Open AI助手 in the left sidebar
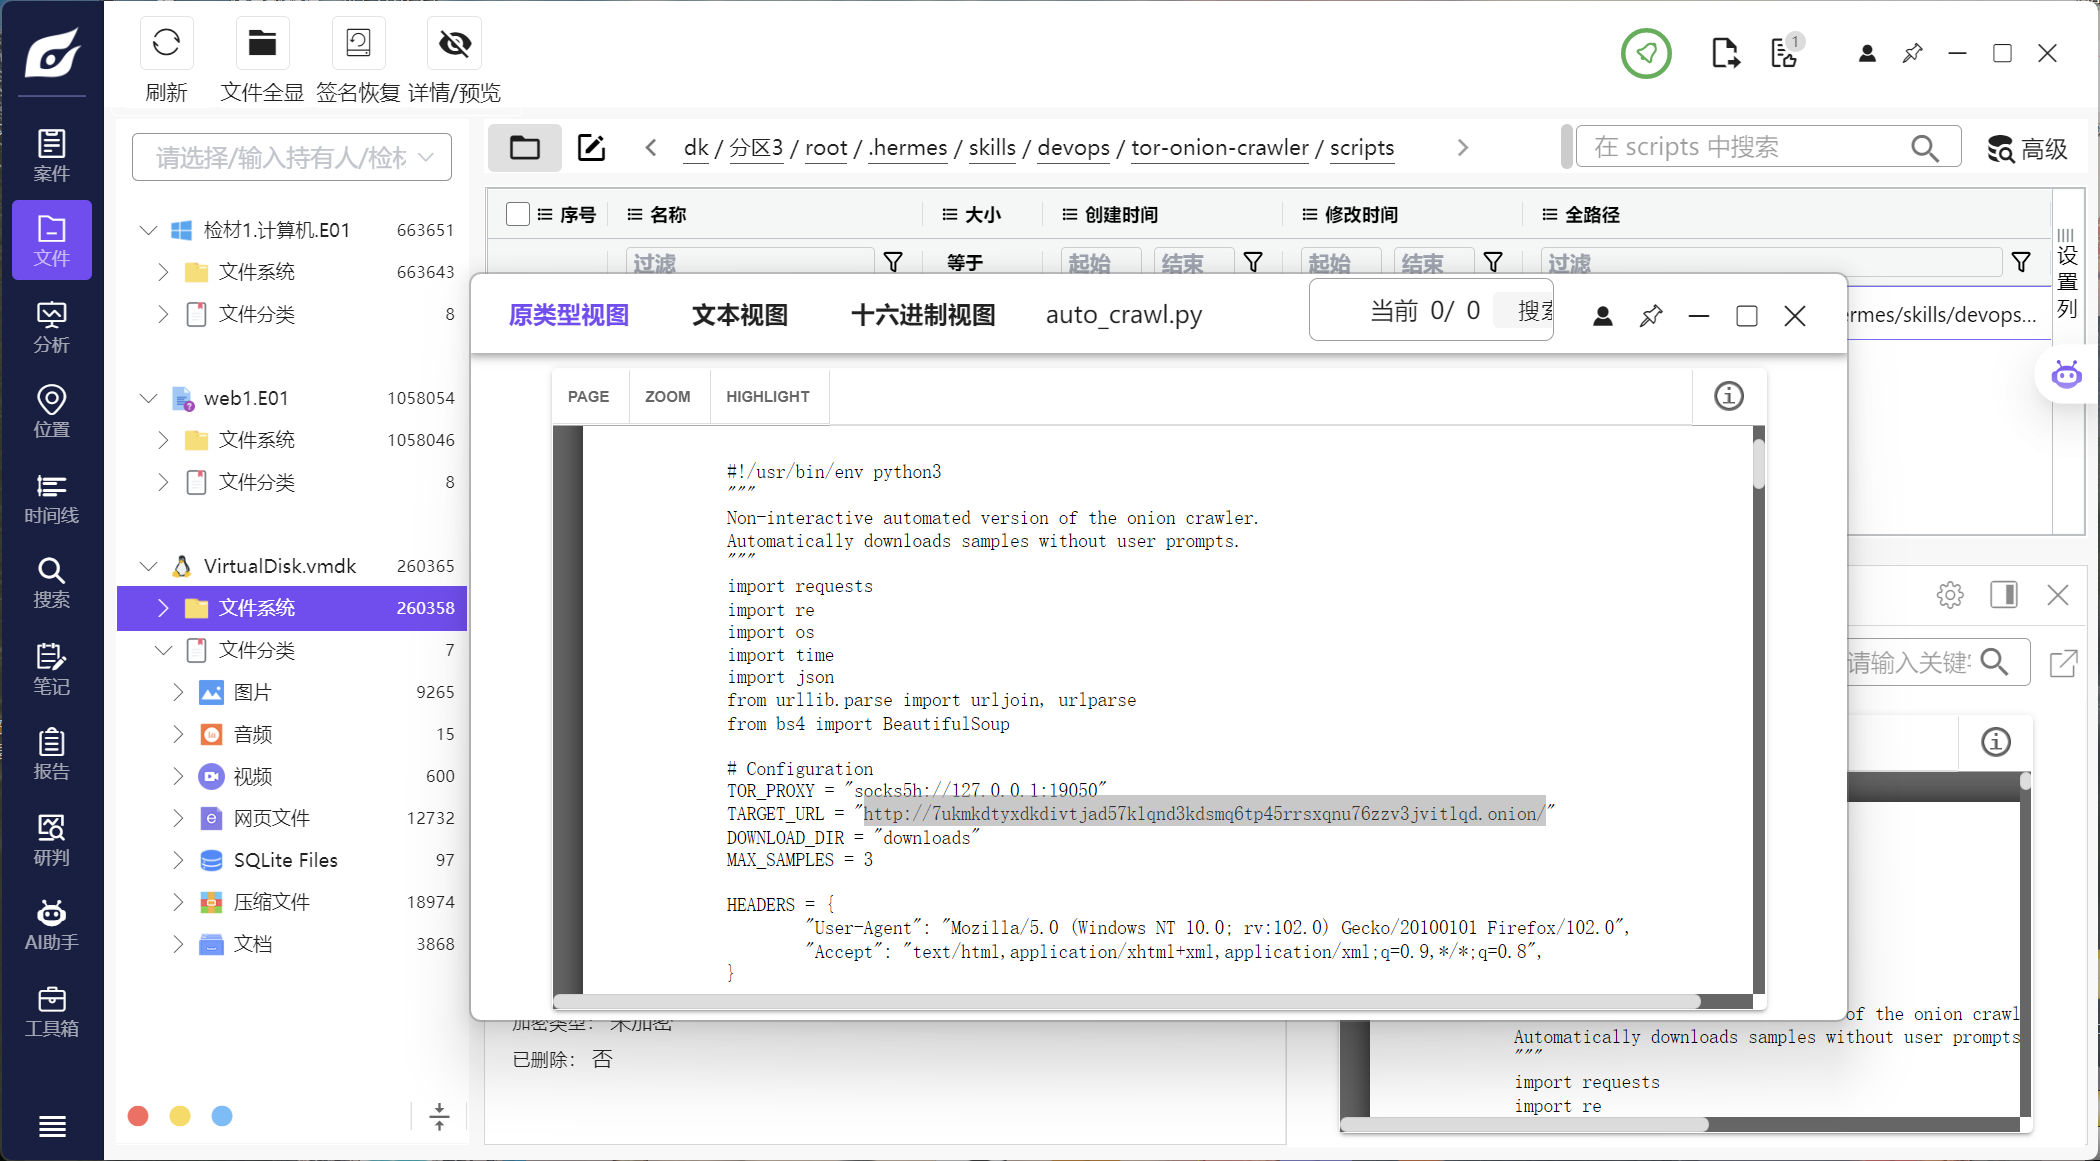Image resolution: width=2100 pixels, height=1161 pixels. point(52,925)
